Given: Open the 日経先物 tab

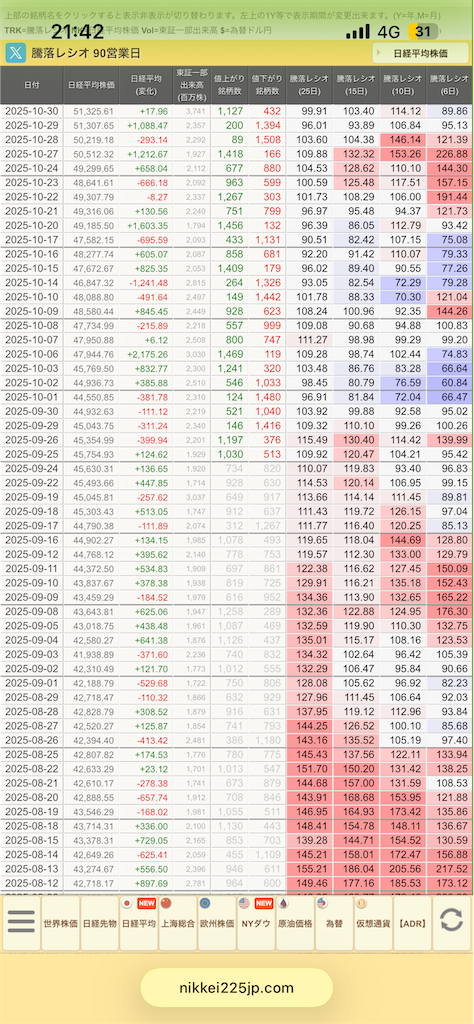Looking at the screenshot, I should (99, 923).
